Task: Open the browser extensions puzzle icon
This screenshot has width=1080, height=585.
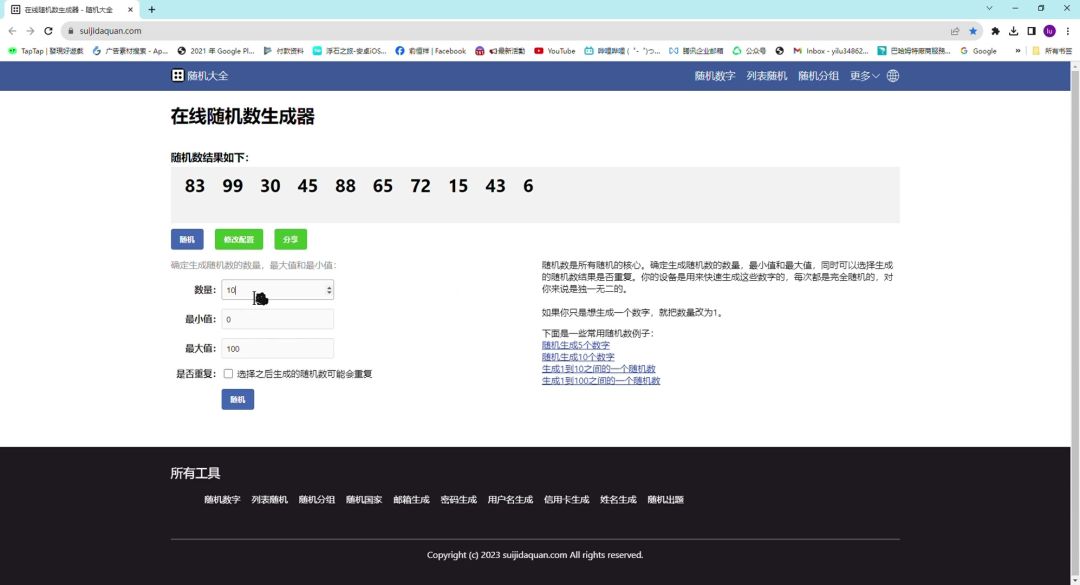Action: (995, 31)
